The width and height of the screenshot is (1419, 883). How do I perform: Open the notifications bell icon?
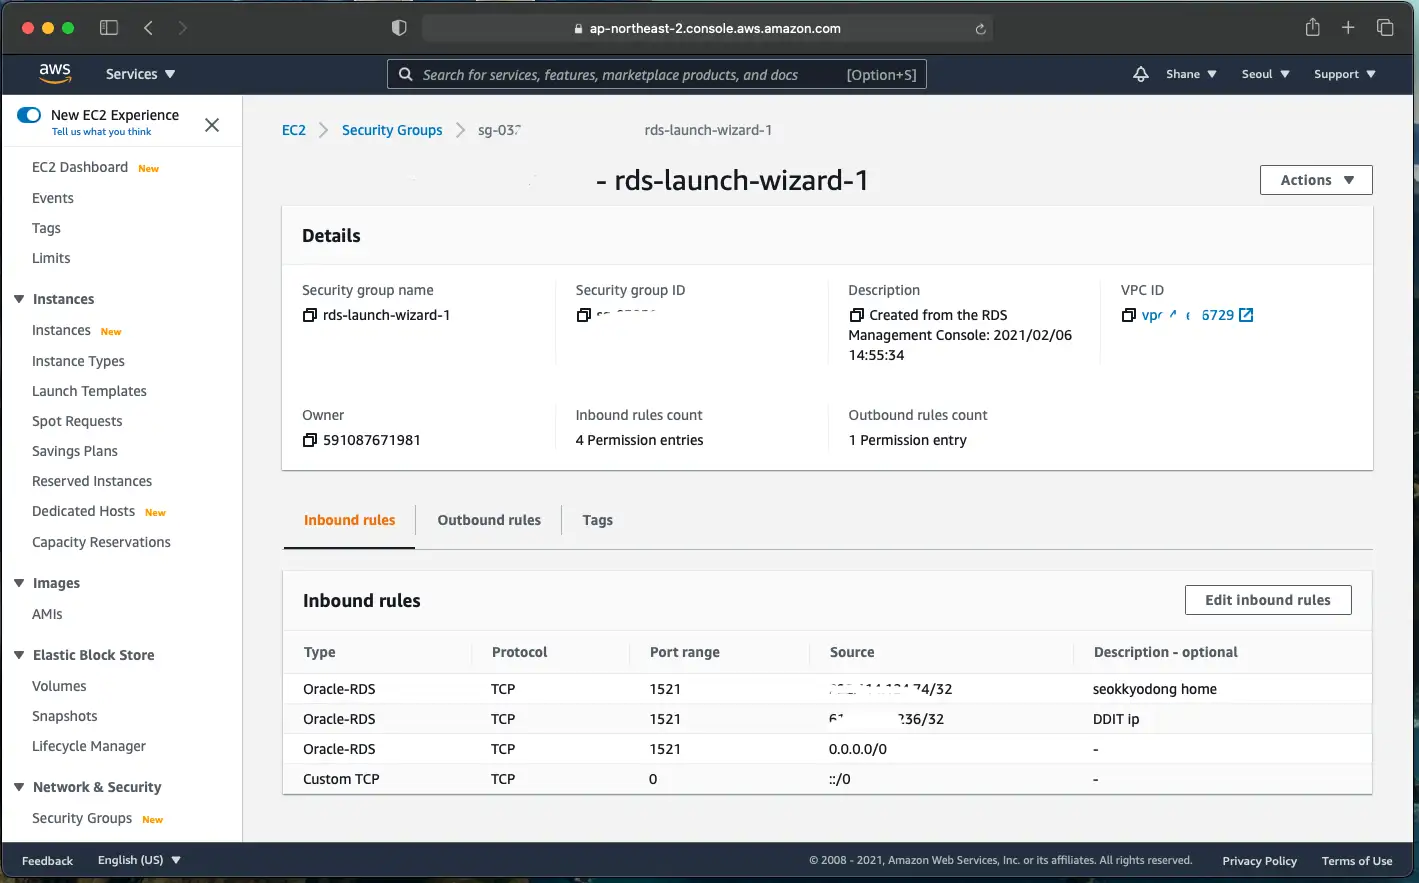pos(1140,74)
